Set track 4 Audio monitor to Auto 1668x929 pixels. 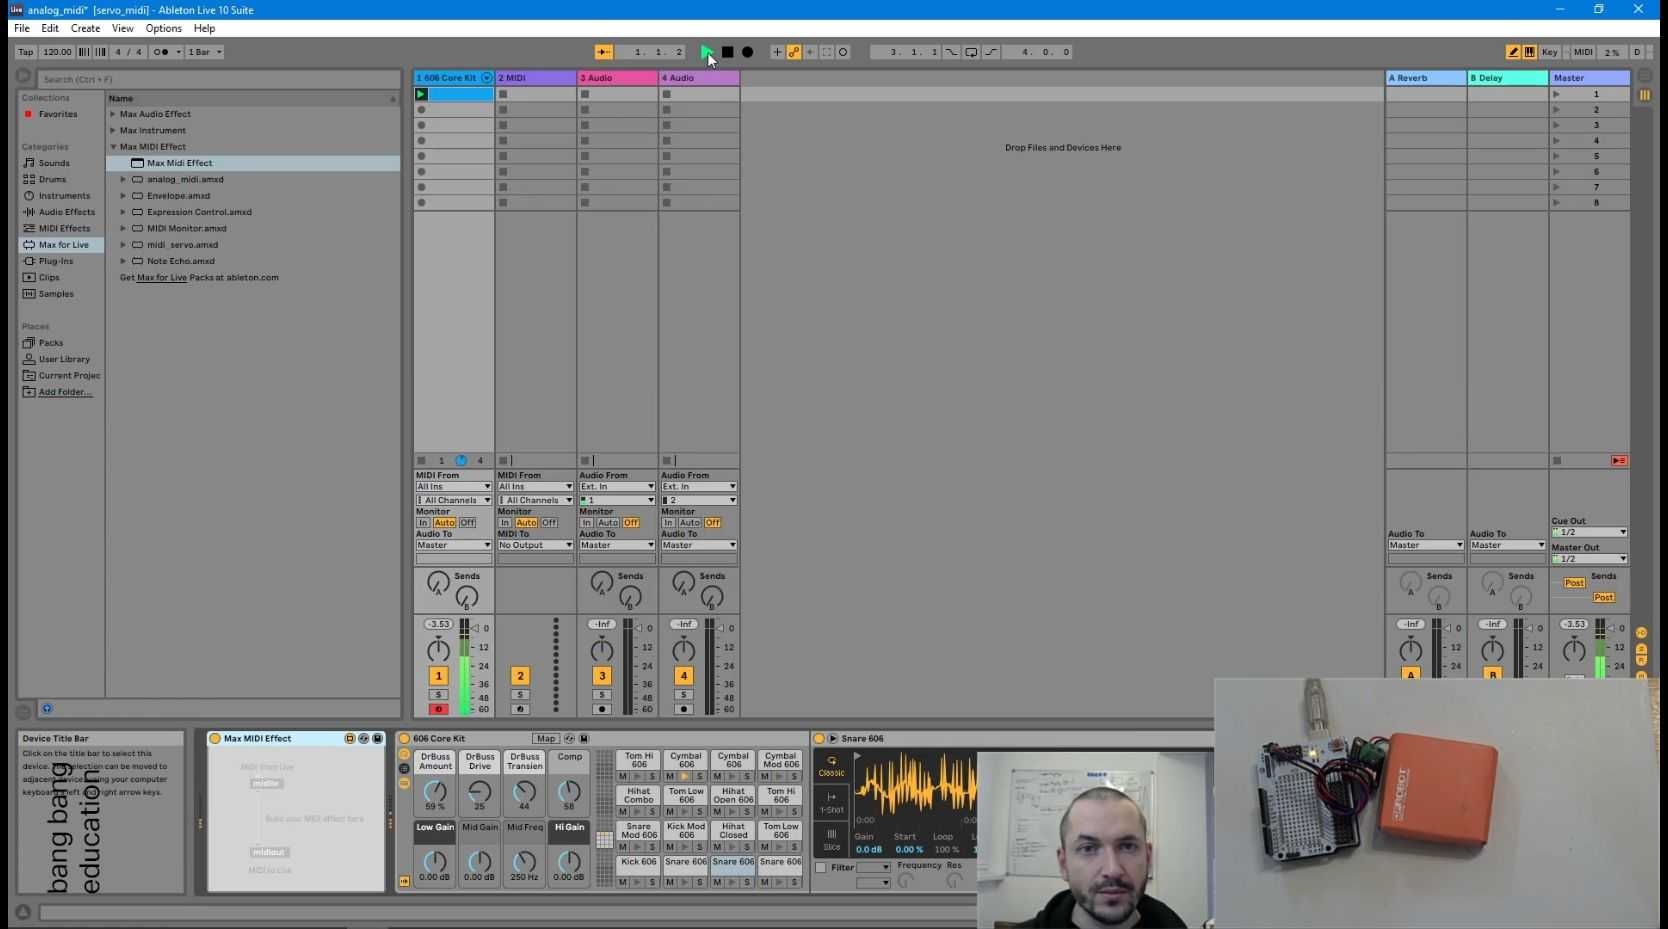690,523
